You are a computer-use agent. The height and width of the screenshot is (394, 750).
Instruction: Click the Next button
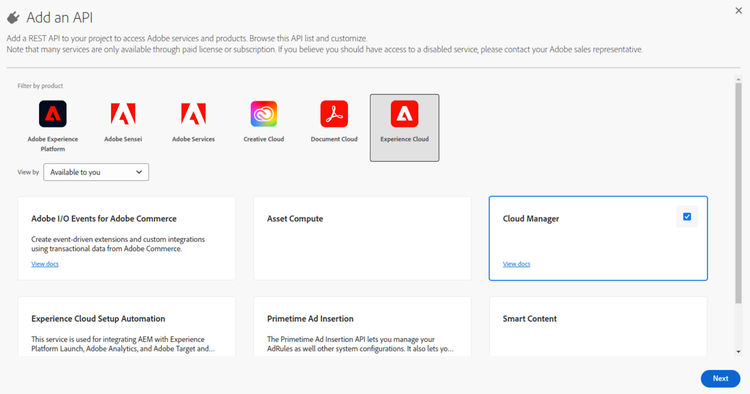point(720,378)
